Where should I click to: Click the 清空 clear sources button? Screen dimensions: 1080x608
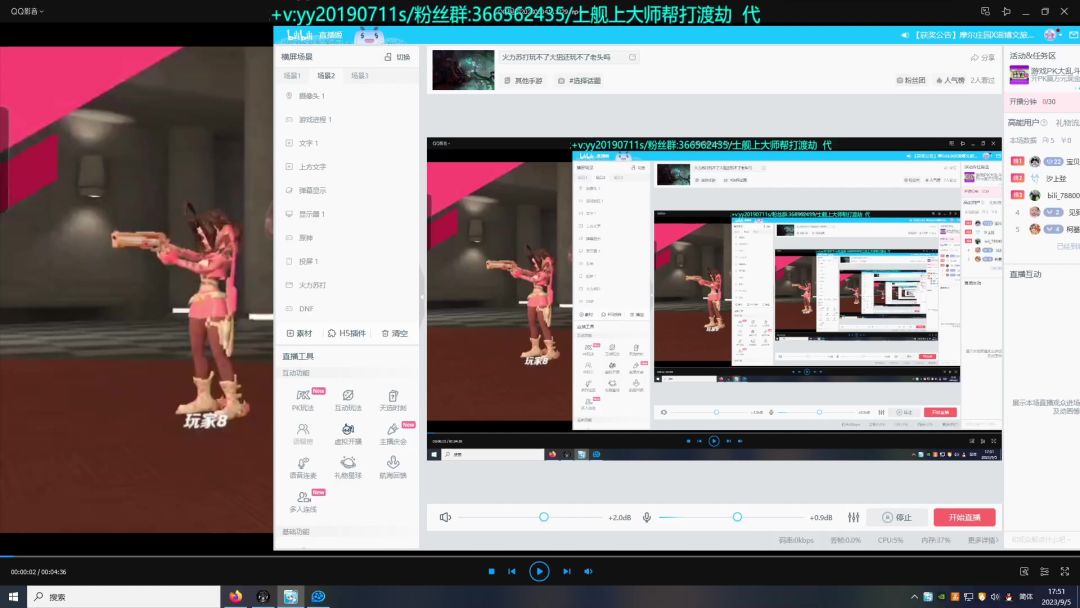point(395,333)
